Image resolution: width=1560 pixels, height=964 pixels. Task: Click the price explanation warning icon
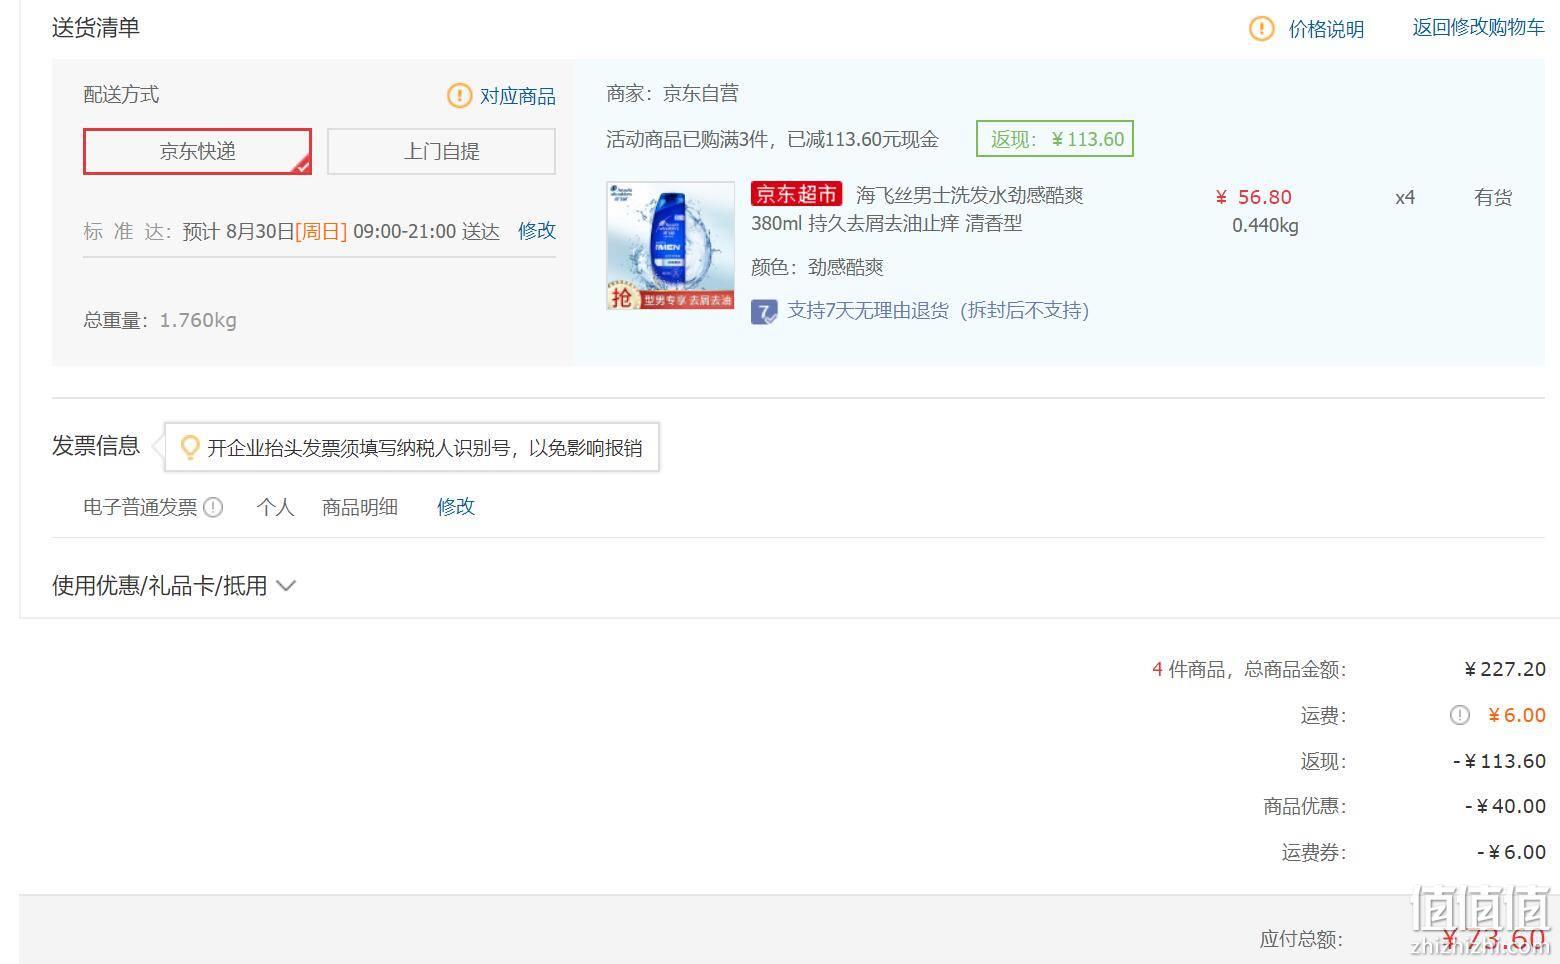(1262, 29)
